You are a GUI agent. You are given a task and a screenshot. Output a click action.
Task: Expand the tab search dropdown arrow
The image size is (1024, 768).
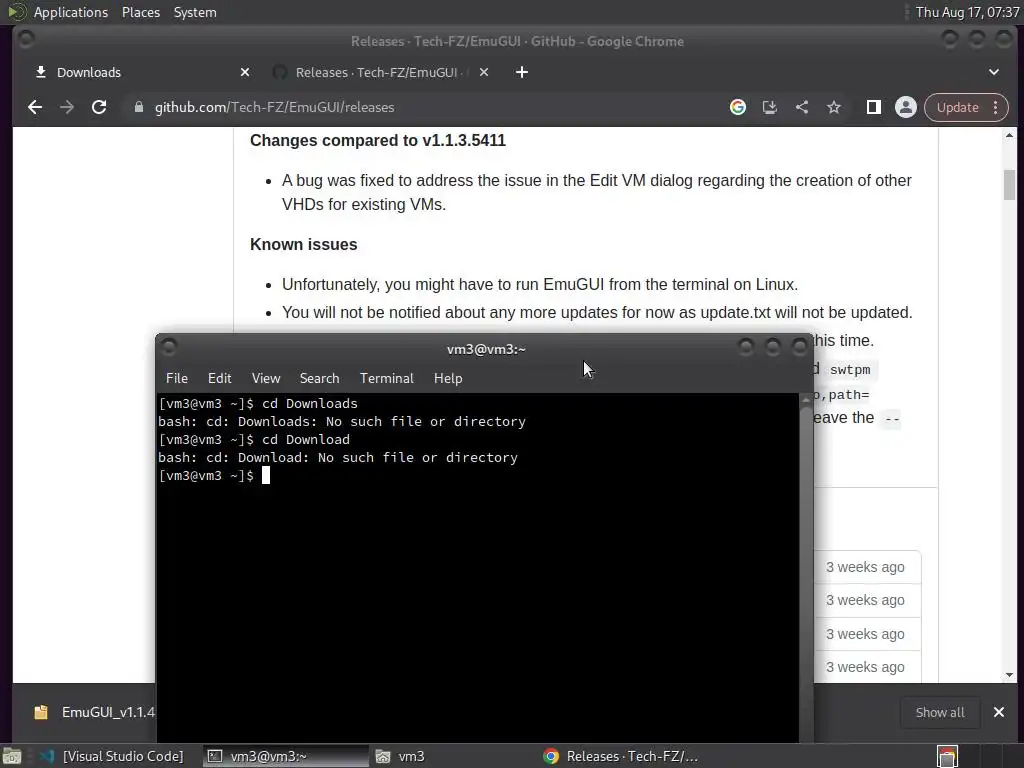point(994,72)
